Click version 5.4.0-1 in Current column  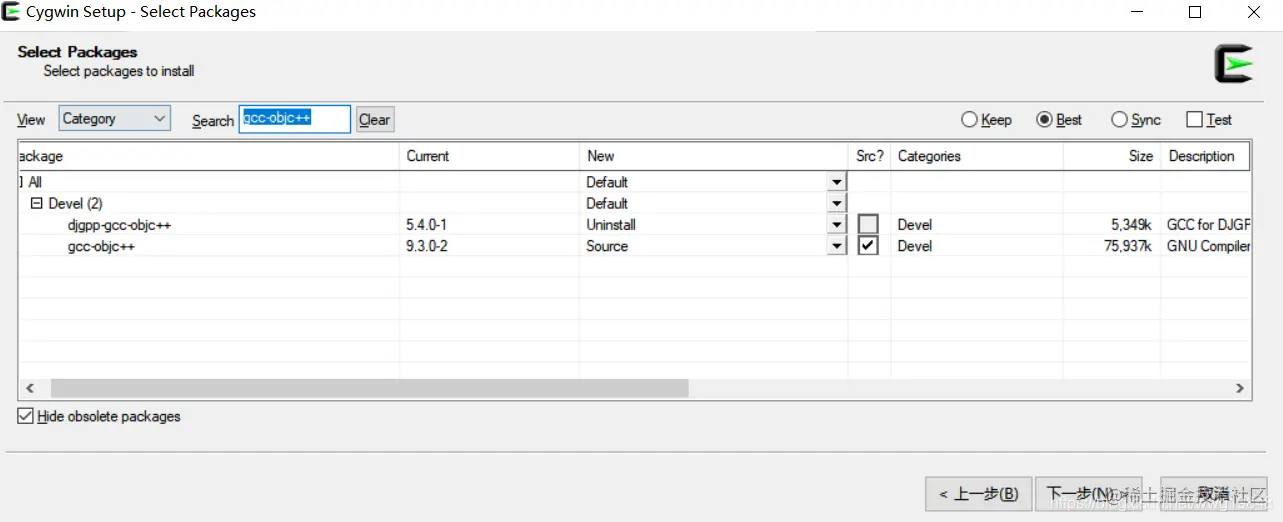coord(426,225)
